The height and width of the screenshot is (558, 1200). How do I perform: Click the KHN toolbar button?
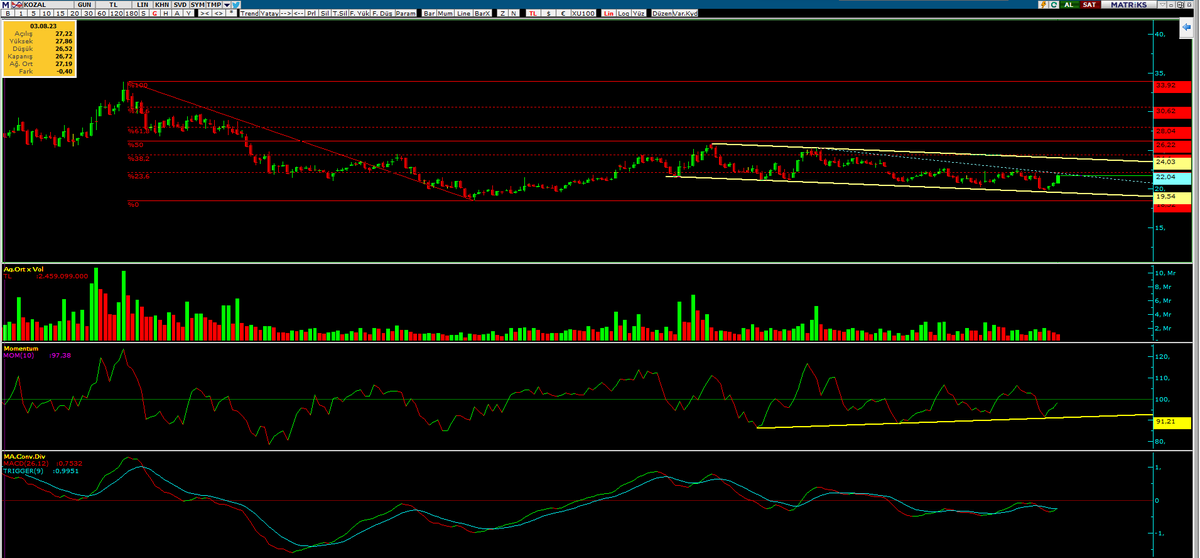(162, 5)
